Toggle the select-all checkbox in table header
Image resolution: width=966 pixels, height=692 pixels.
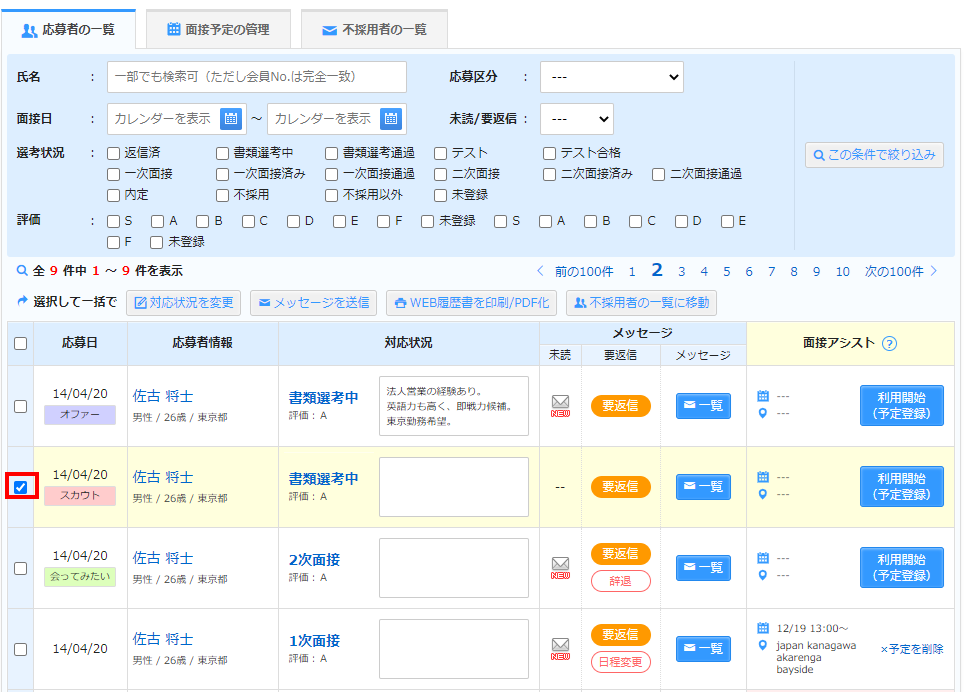(x=20, y=343)
